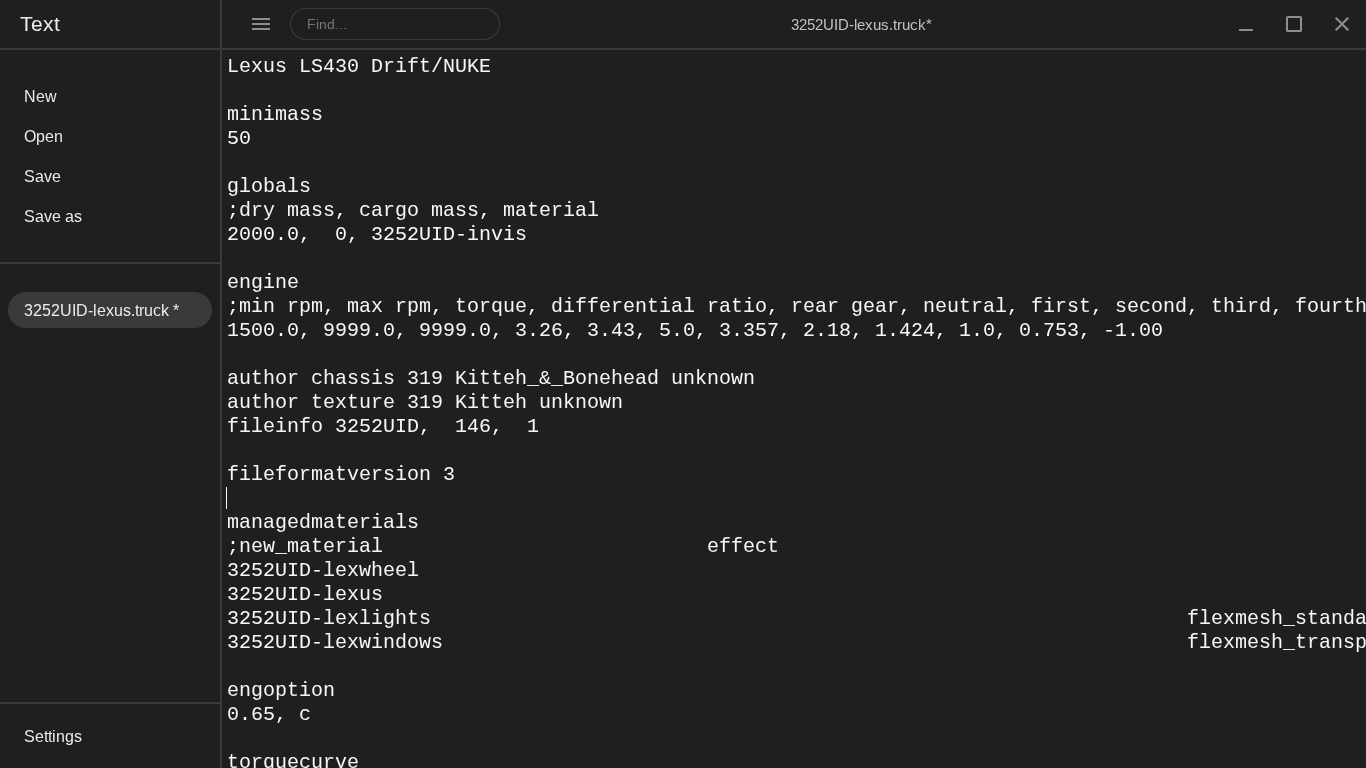Choose Open from the sidebar
The width and height of the screenshot is (1366, 768).
43,136
